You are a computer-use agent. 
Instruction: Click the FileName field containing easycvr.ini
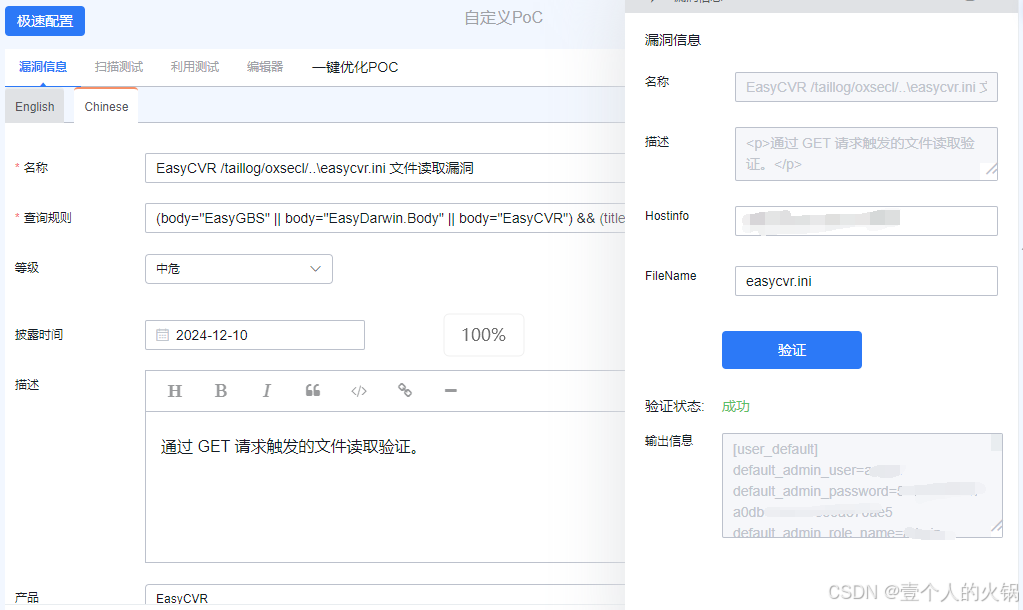(x=866, y=281)
